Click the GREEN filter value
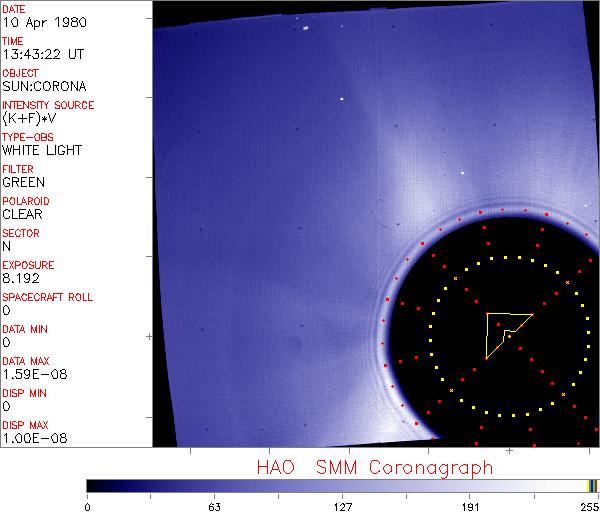Screen dimensions: 600x512 23,182
